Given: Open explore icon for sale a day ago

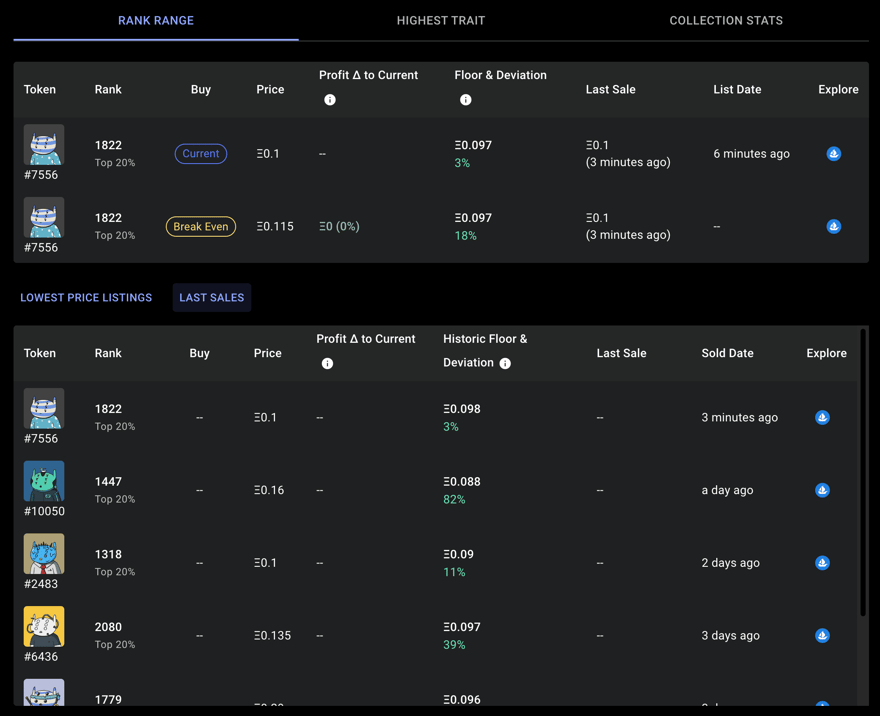Looking at the screenshot, I should [x=822, y=490].
